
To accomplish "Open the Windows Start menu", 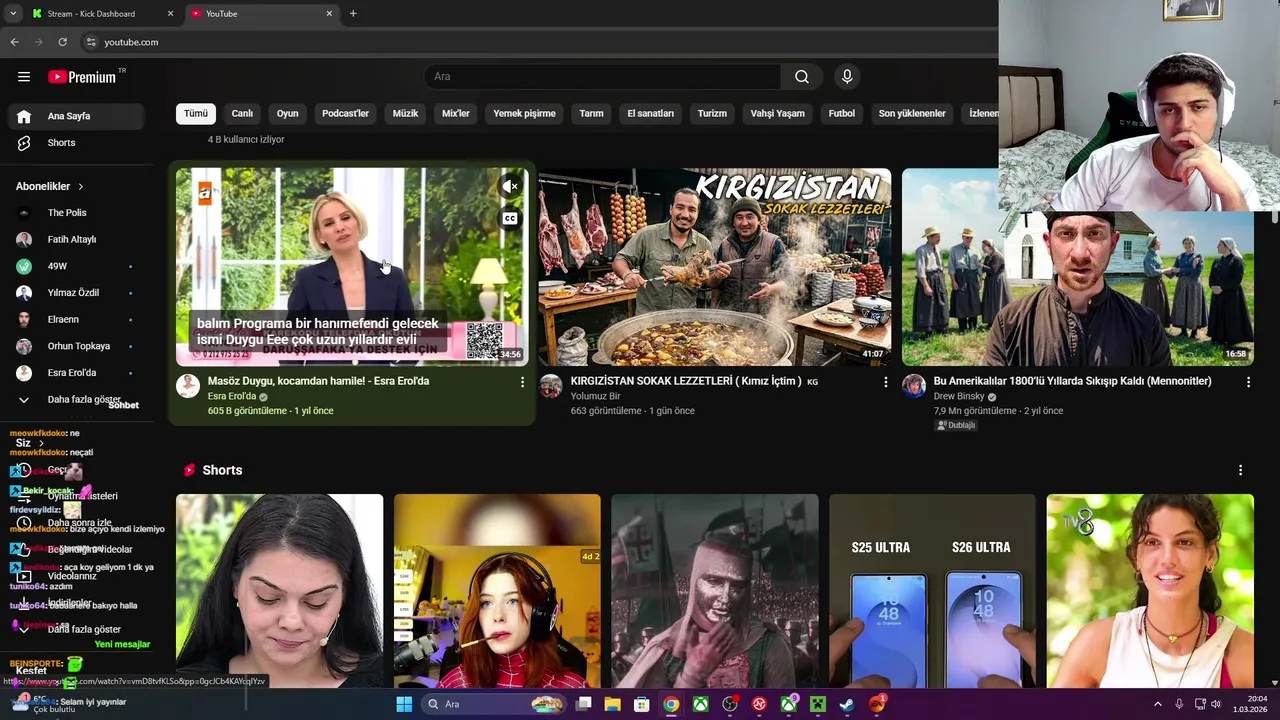I will (404, 704).
